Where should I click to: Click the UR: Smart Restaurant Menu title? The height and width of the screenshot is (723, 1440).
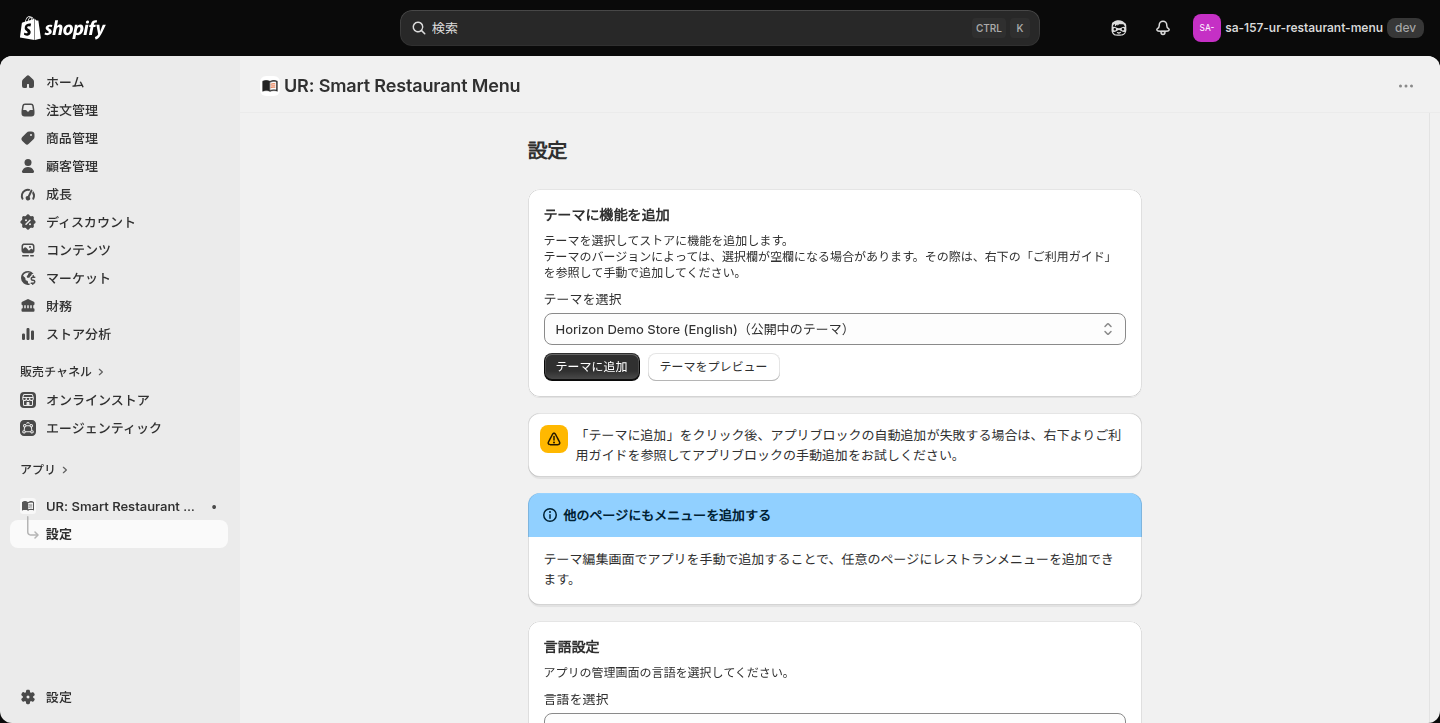coord(402,86)
